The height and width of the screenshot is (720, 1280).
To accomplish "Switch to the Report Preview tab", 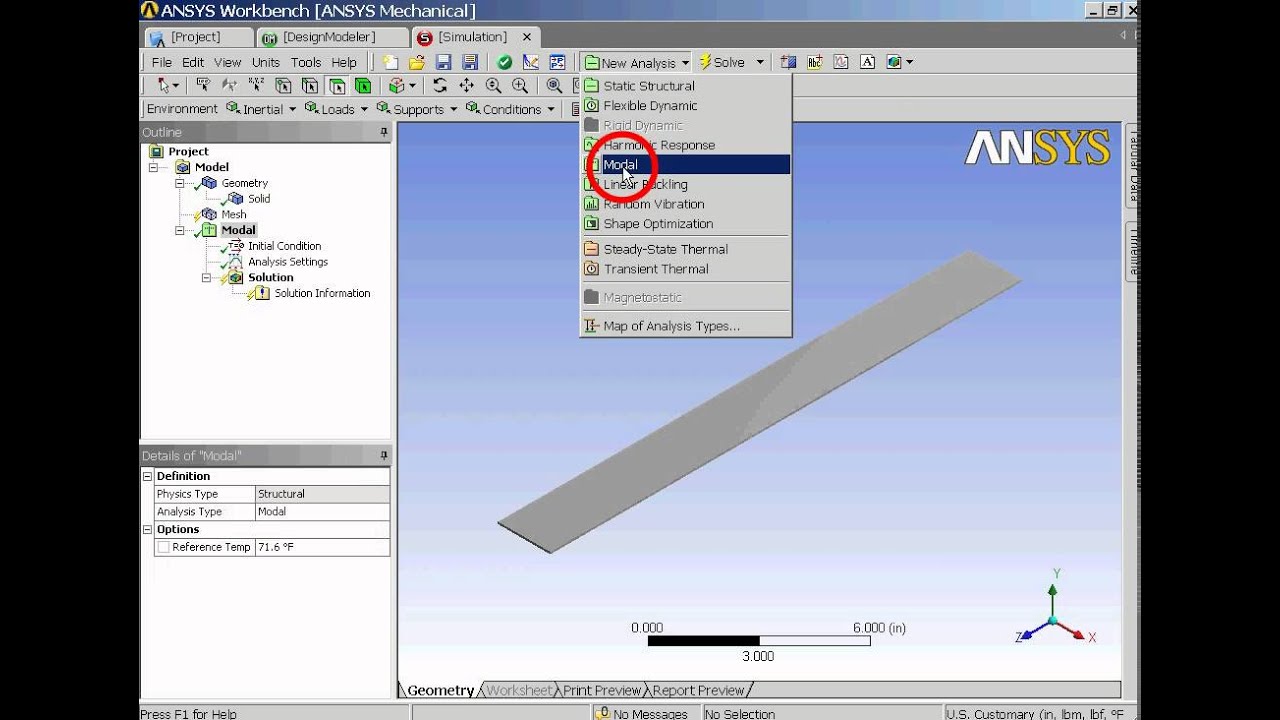I will point(698,690).
